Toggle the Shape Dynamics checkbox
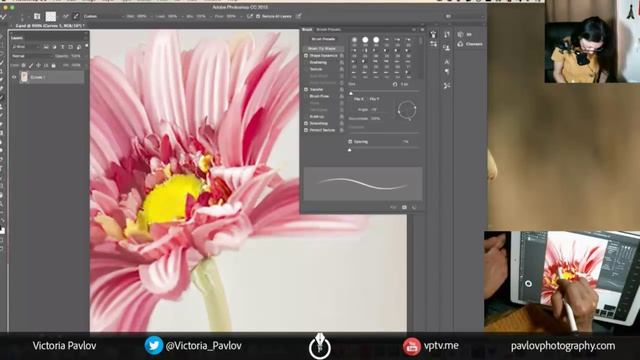Screen dimensions: 640x360 pyautogui.click(x=306, y=56)
